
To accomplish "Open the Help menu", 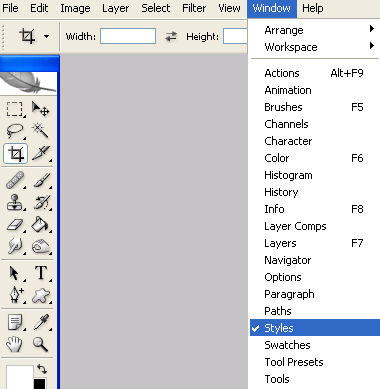I will click(x=313, y=8).
